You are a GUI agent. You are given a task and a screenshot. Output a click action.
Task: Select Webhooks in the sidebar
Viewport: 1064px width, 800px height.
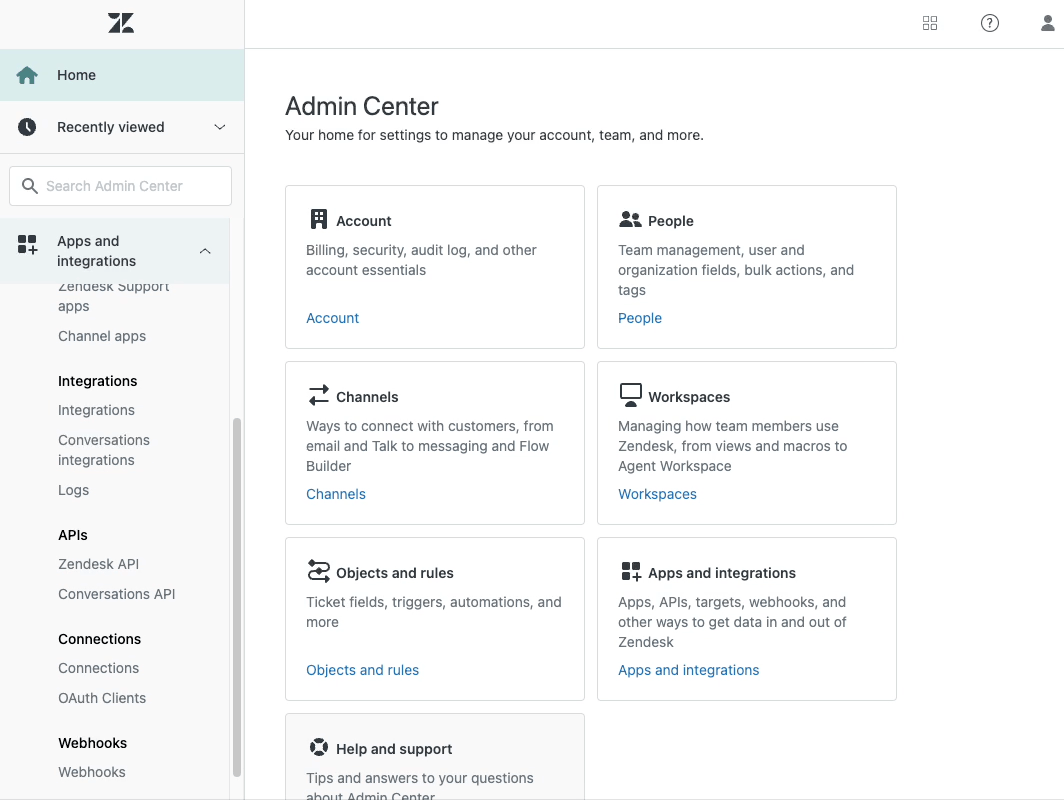point(91,771)
